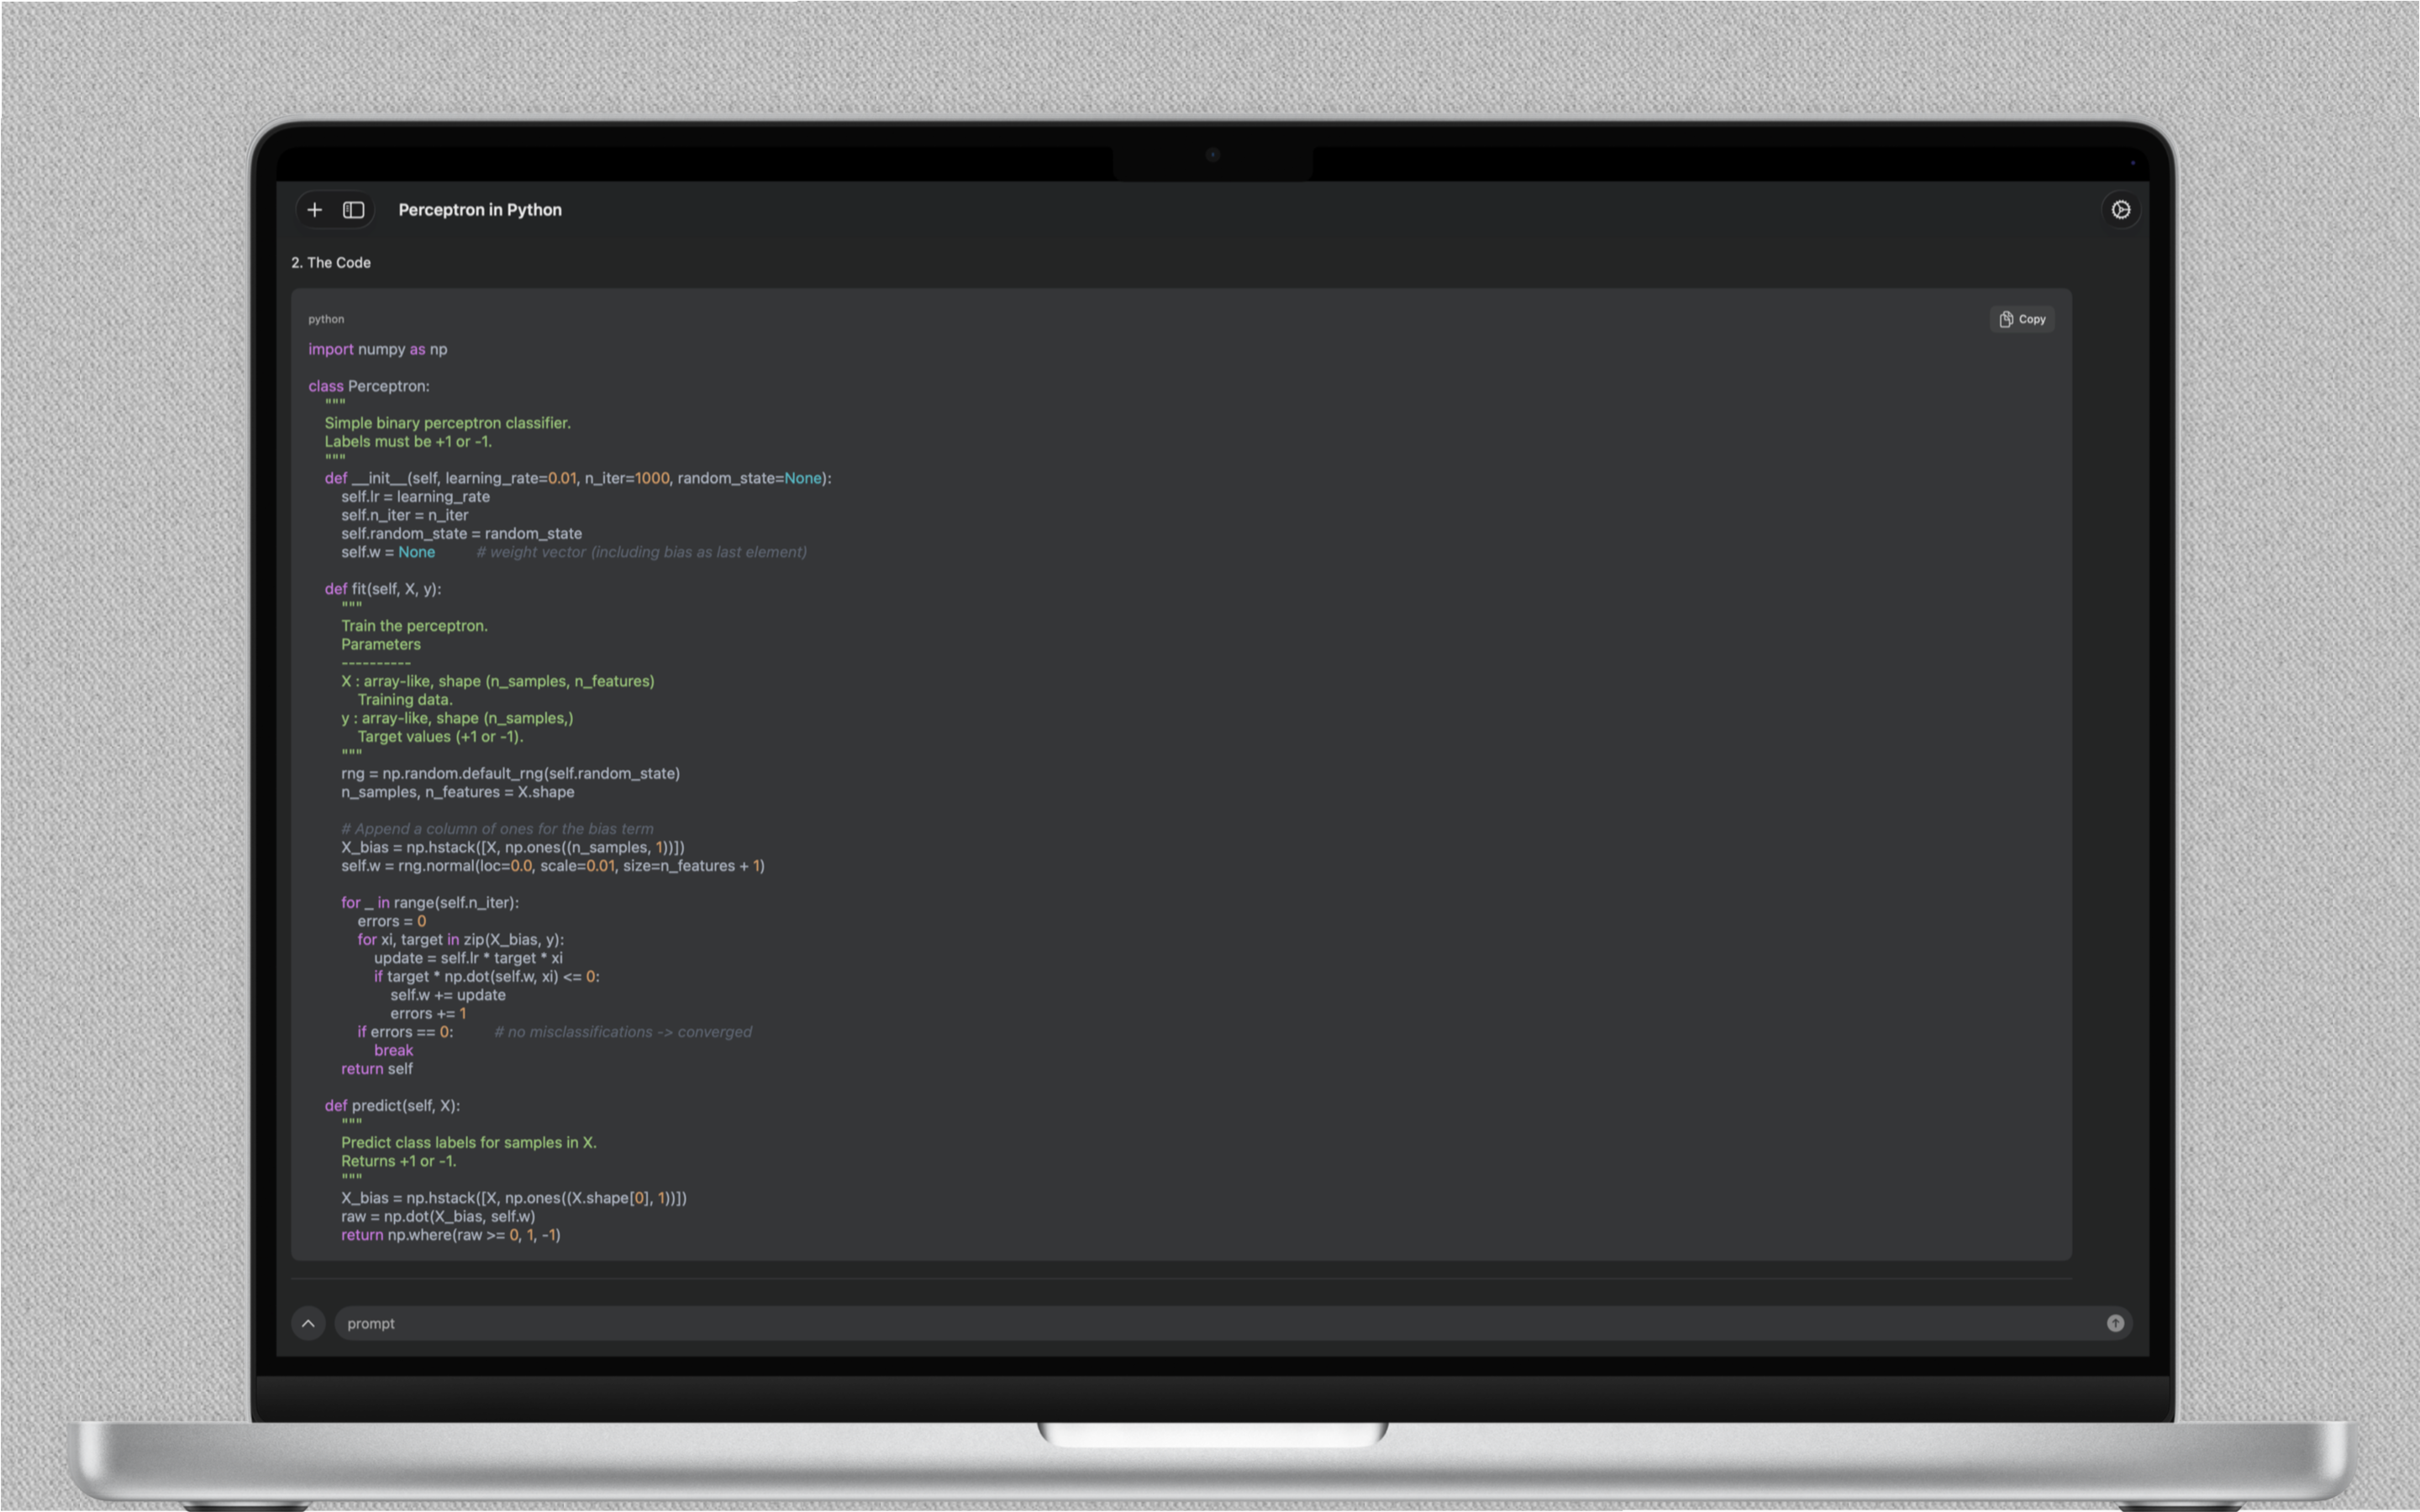Viewport: 2420px width, 1512px height.
Task: Click the '__init__' method definition line
Action: (x=577, y=478)
